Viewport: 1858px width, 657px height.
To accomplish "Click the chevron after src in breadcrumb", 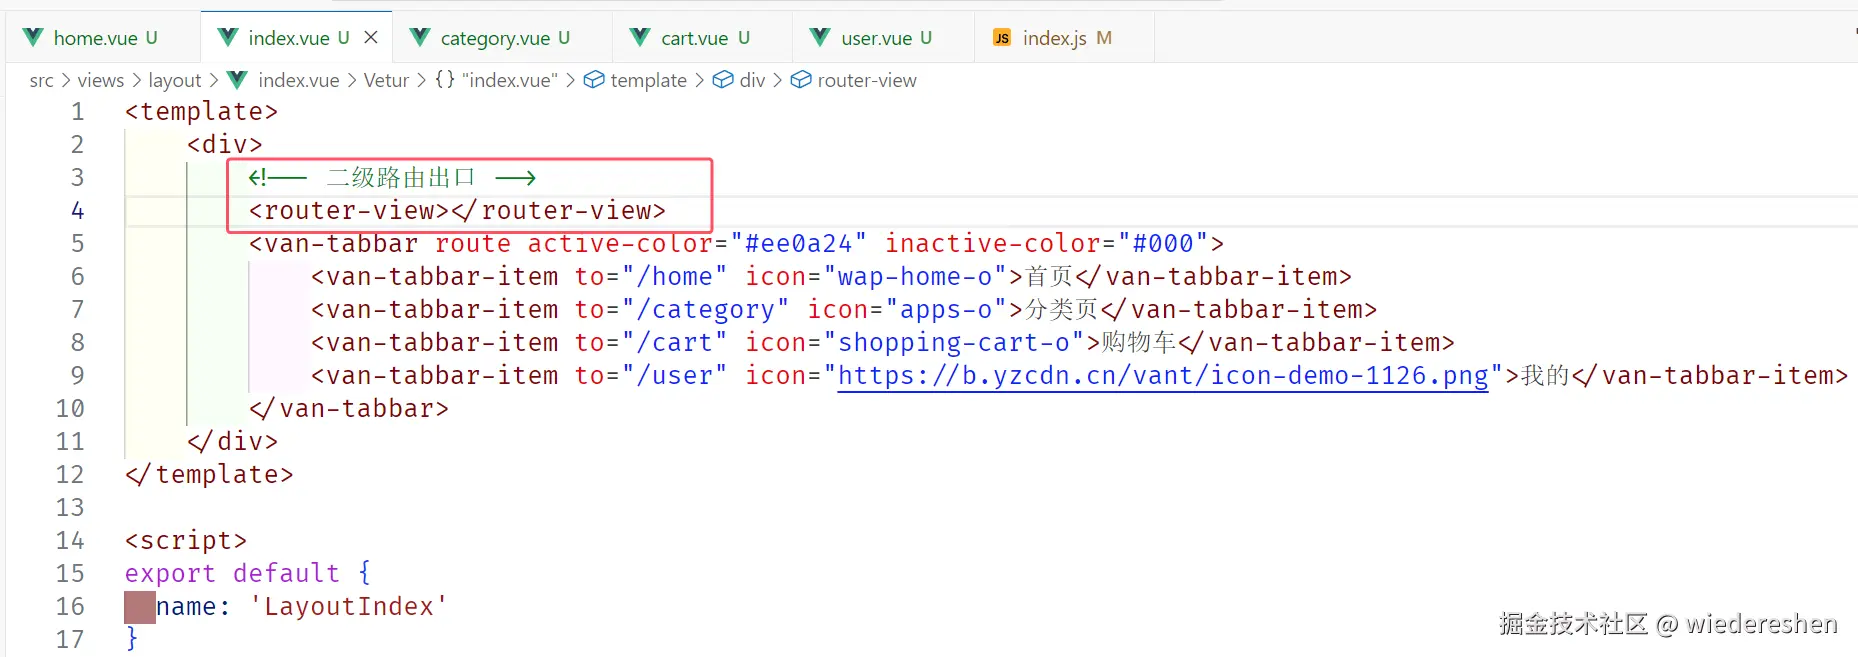I will point(66,80).
